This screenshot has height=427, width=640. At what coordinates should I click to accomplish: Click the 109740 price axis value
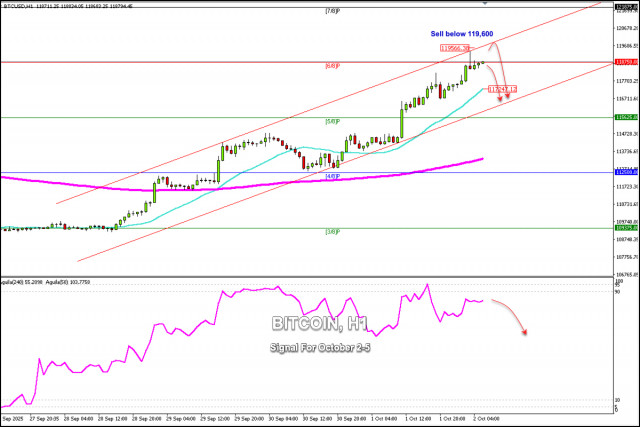point(627,221)
